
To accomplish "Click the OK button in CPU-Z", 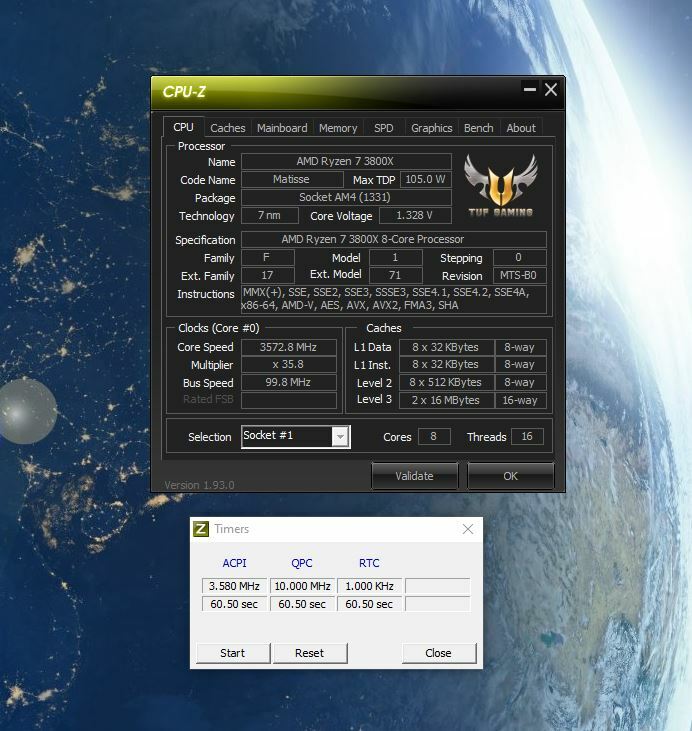I will (511, 476).
